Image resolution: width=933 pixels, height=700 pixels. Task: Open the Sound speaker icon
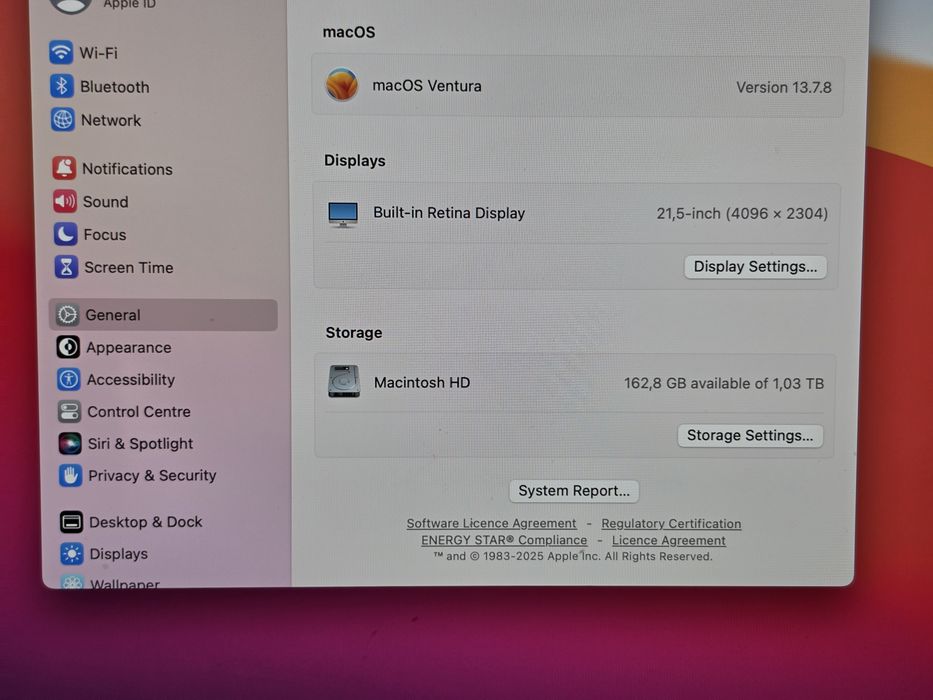pyautogui.click(x=65, y=201)
